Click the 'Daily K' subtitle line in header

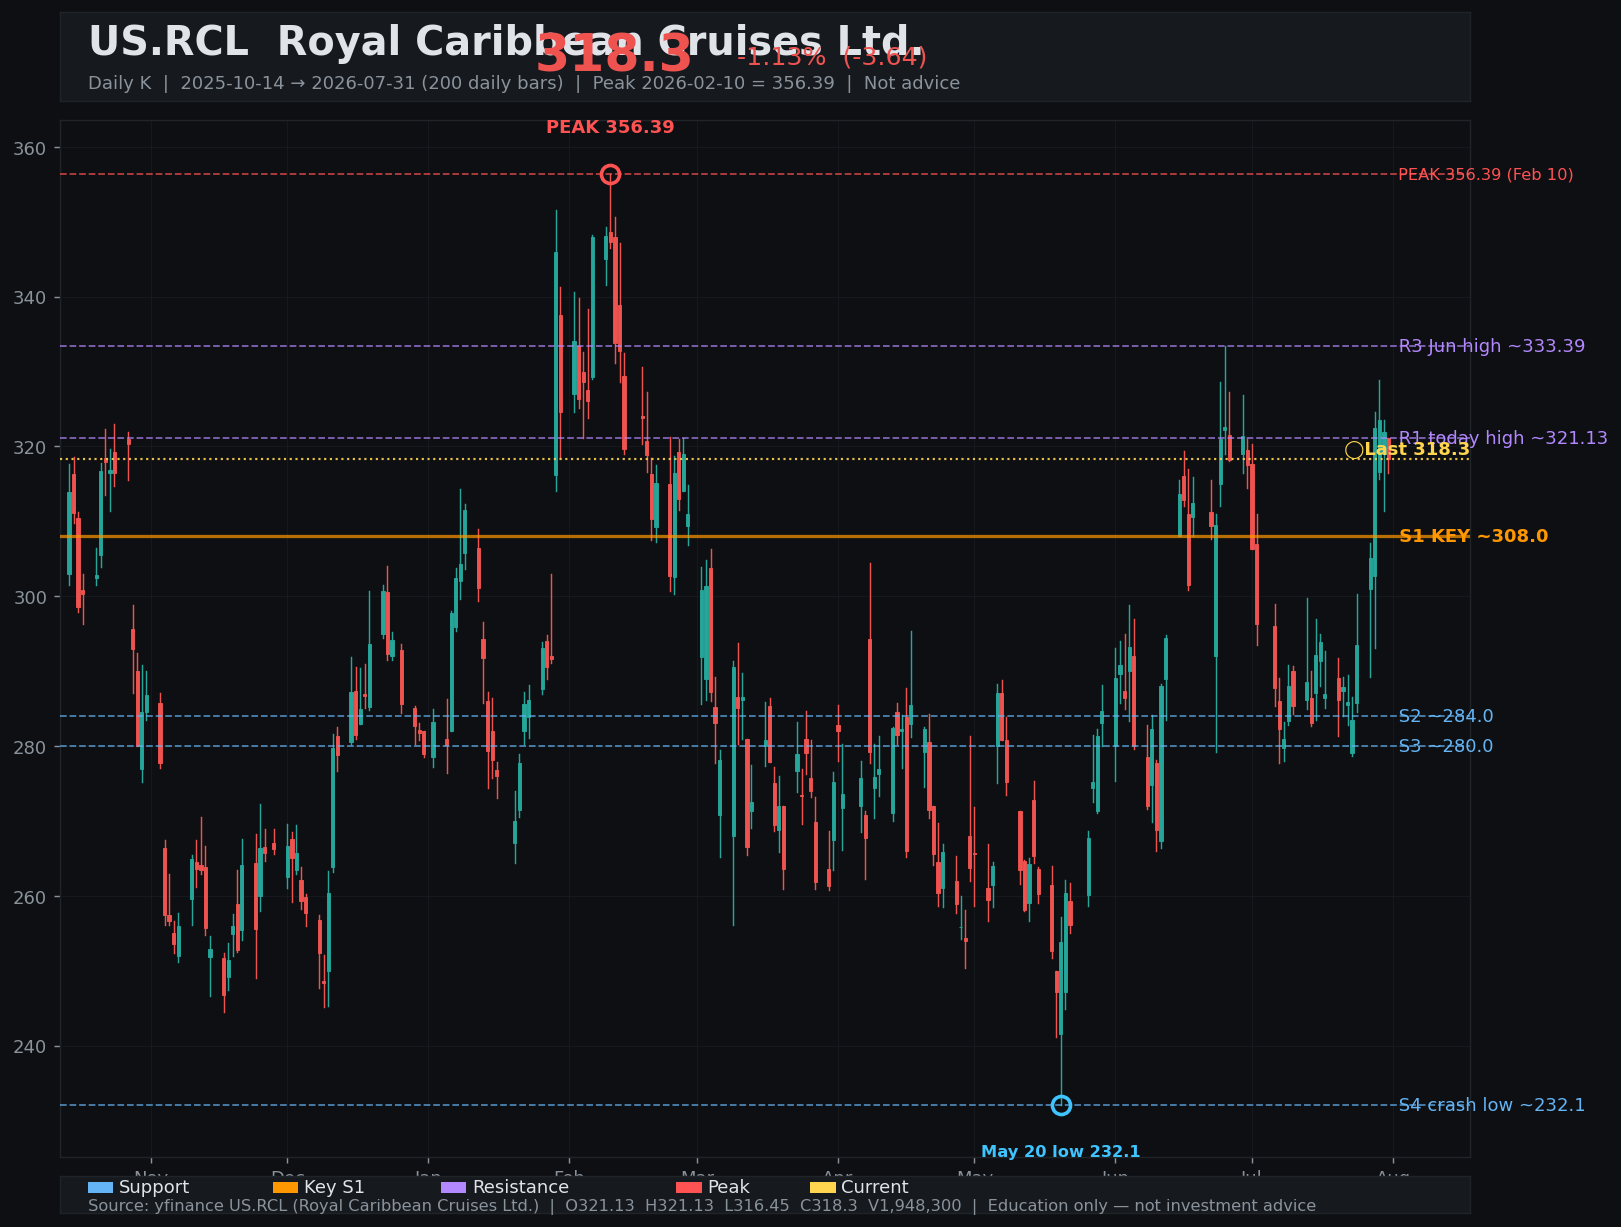click(524, 83)
